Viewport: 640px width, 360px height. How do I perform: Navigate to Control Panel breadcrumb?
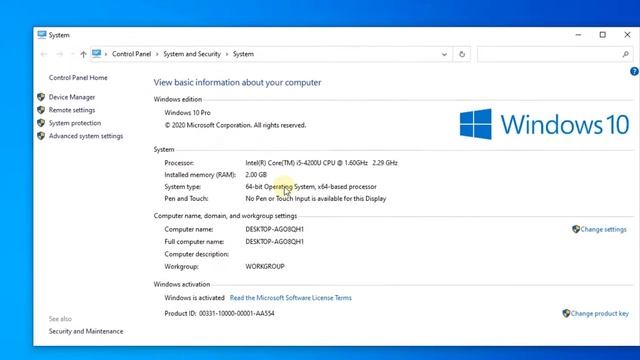pos(131,54)
